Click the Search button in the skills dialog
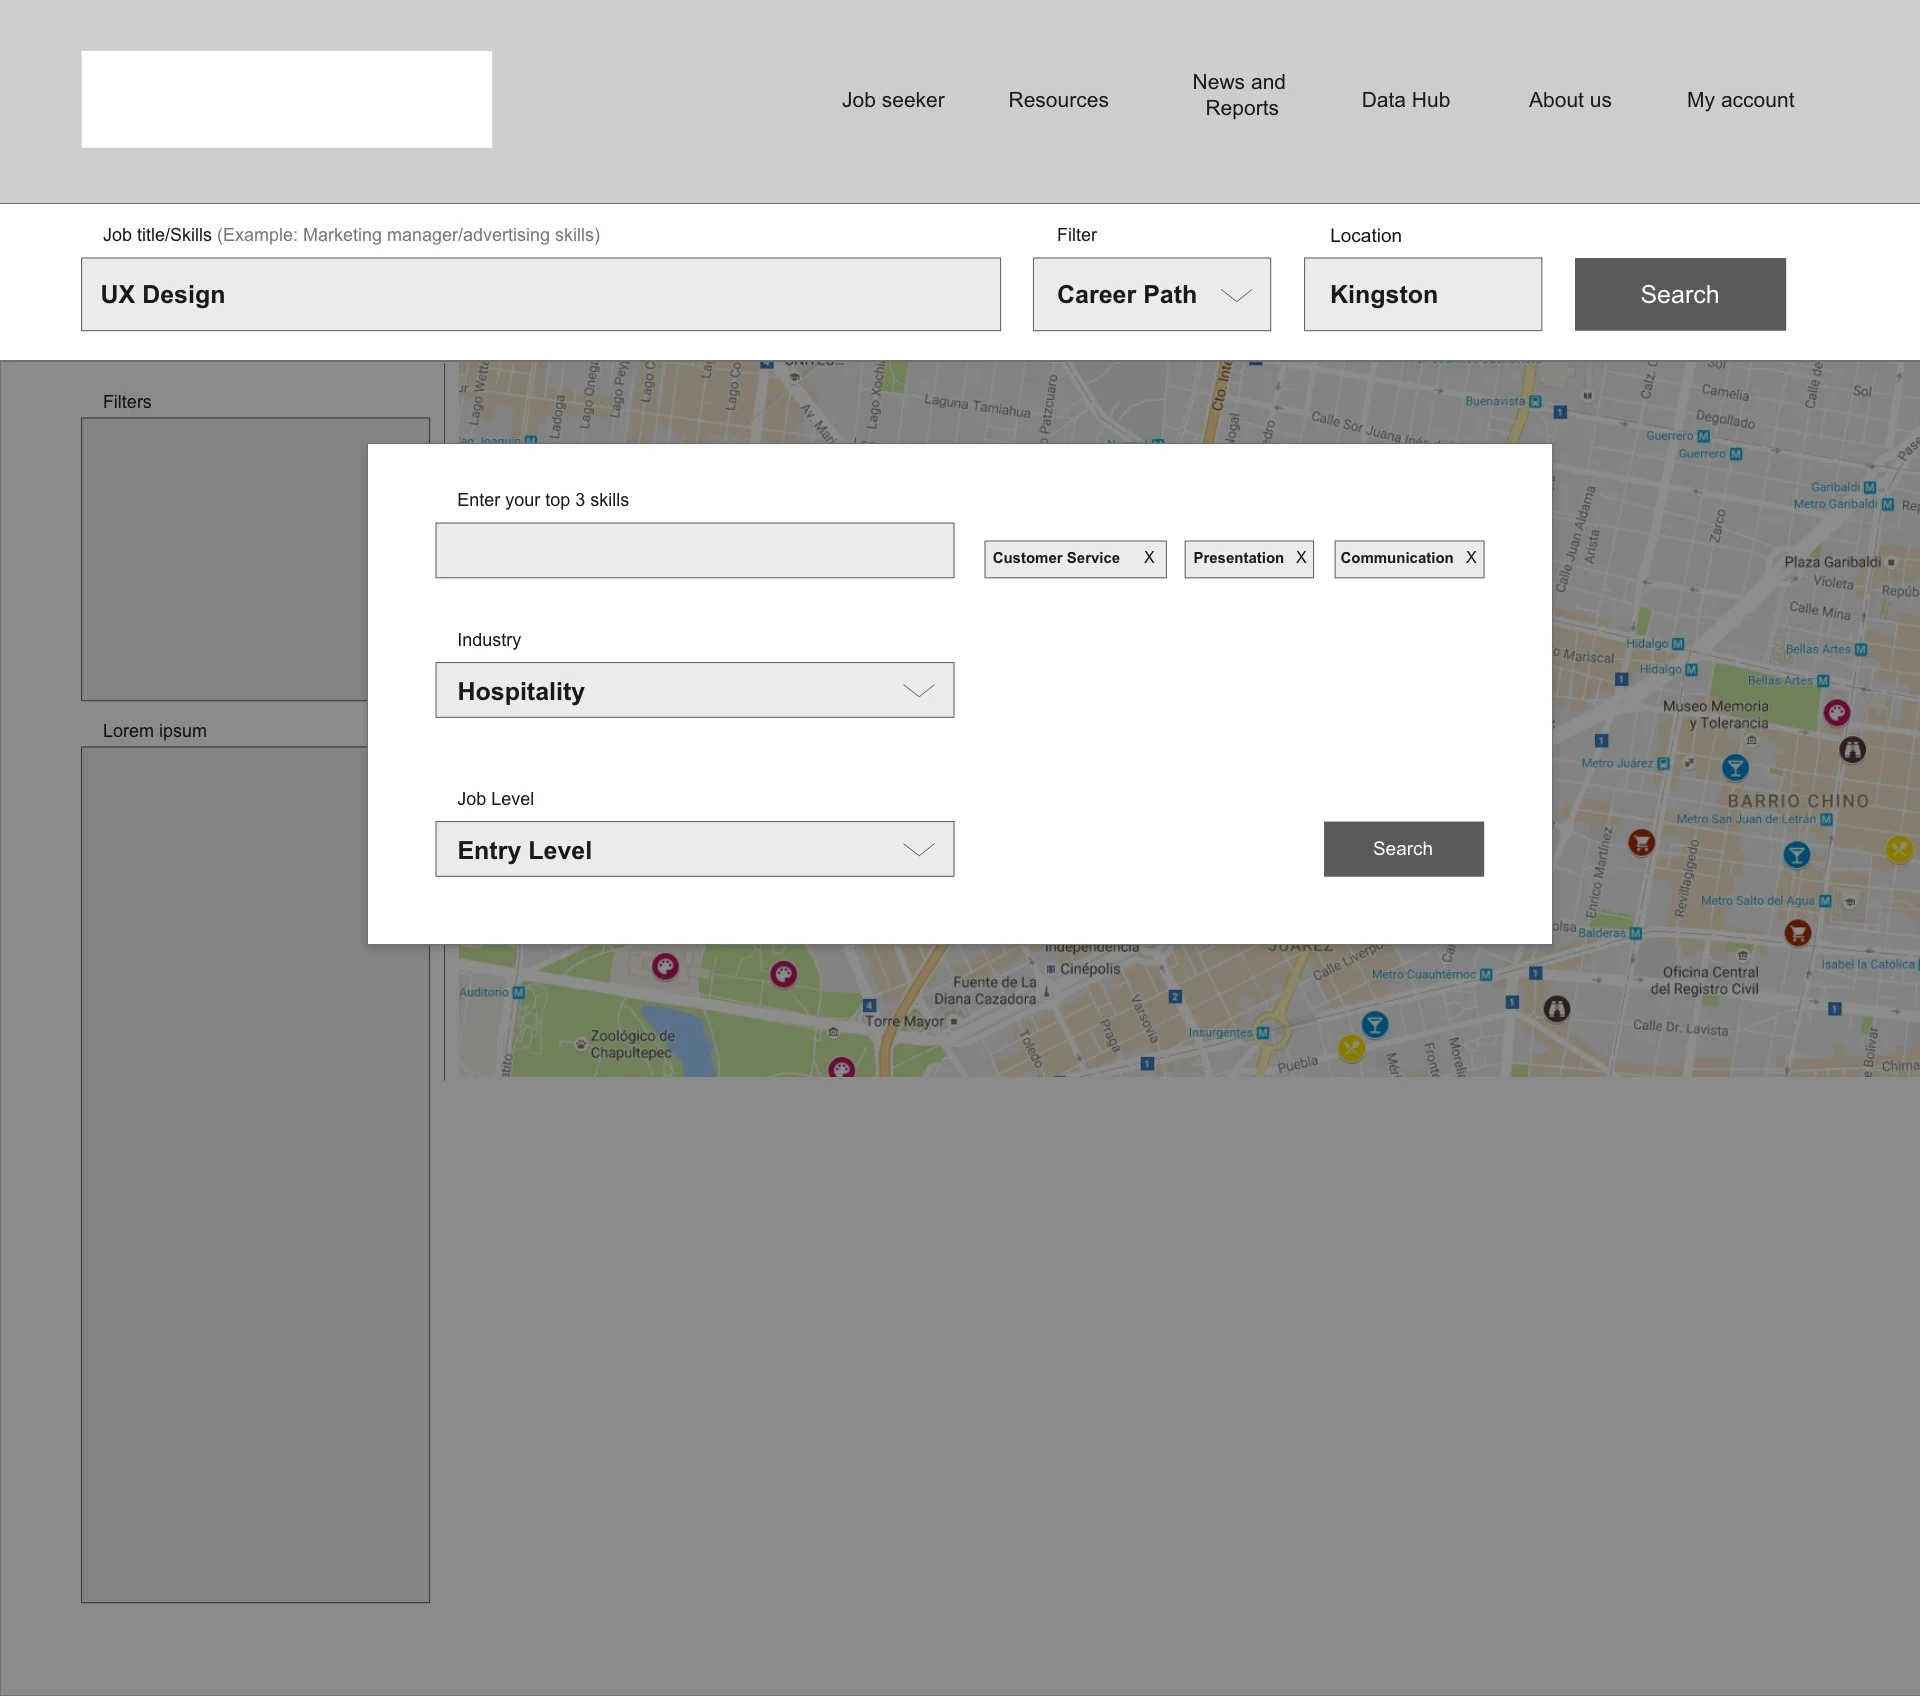 tap(1402, 849)
